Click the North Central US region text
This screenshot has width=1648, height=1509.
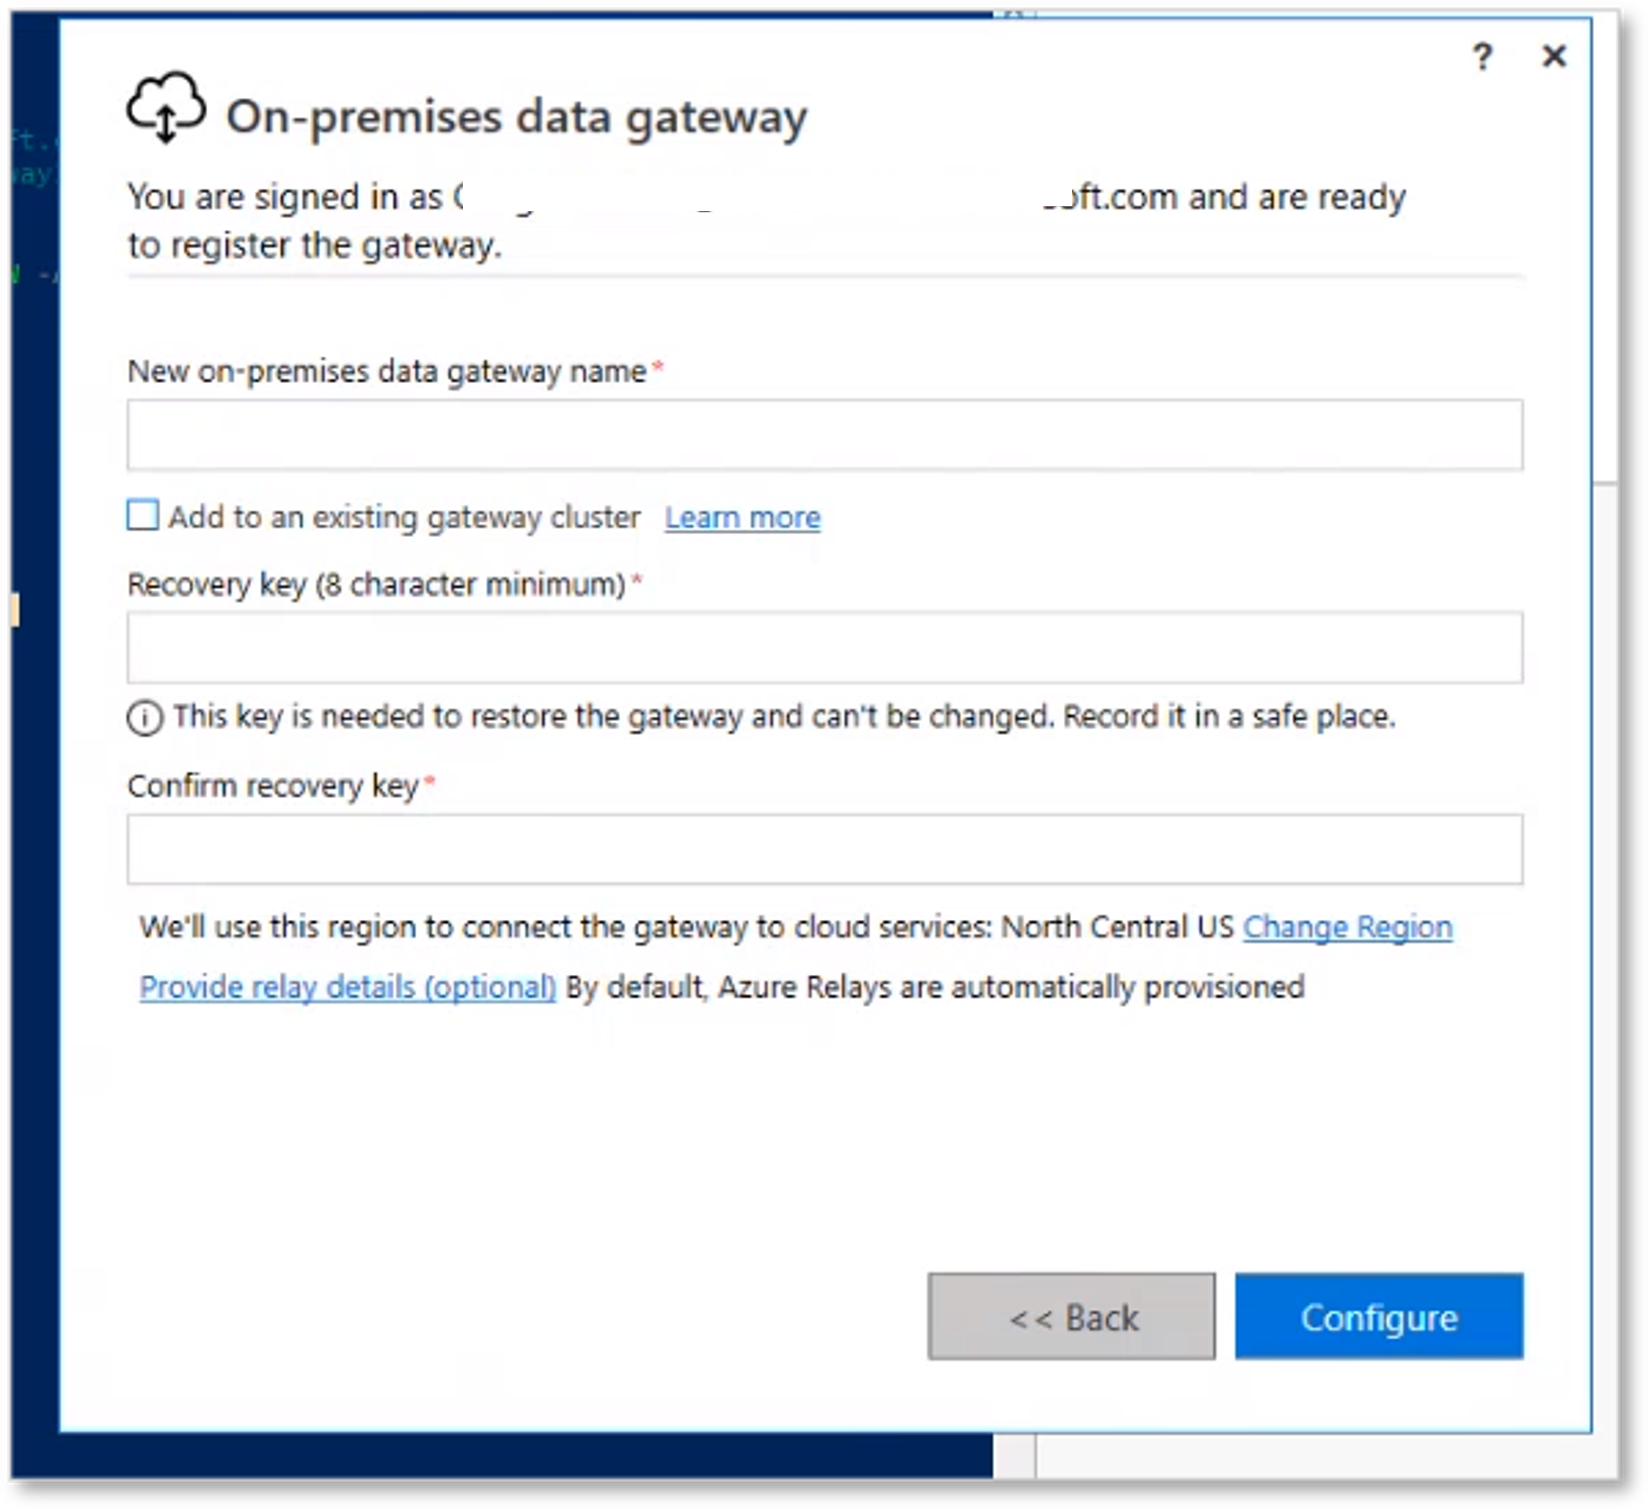tap(1118, 927)
